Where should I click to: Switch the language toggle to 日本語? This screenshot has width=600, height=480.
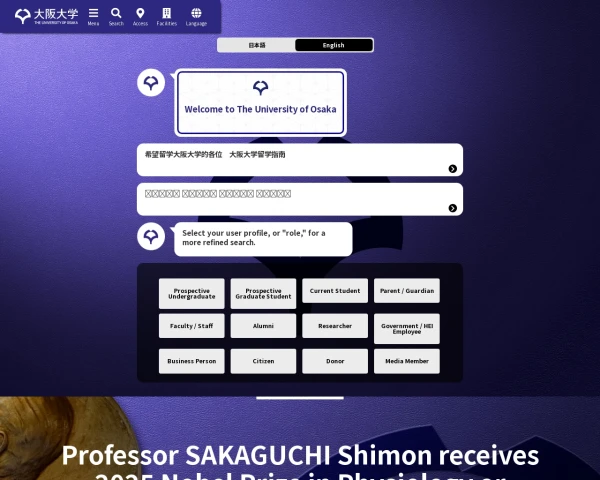[x=257, y=45]
